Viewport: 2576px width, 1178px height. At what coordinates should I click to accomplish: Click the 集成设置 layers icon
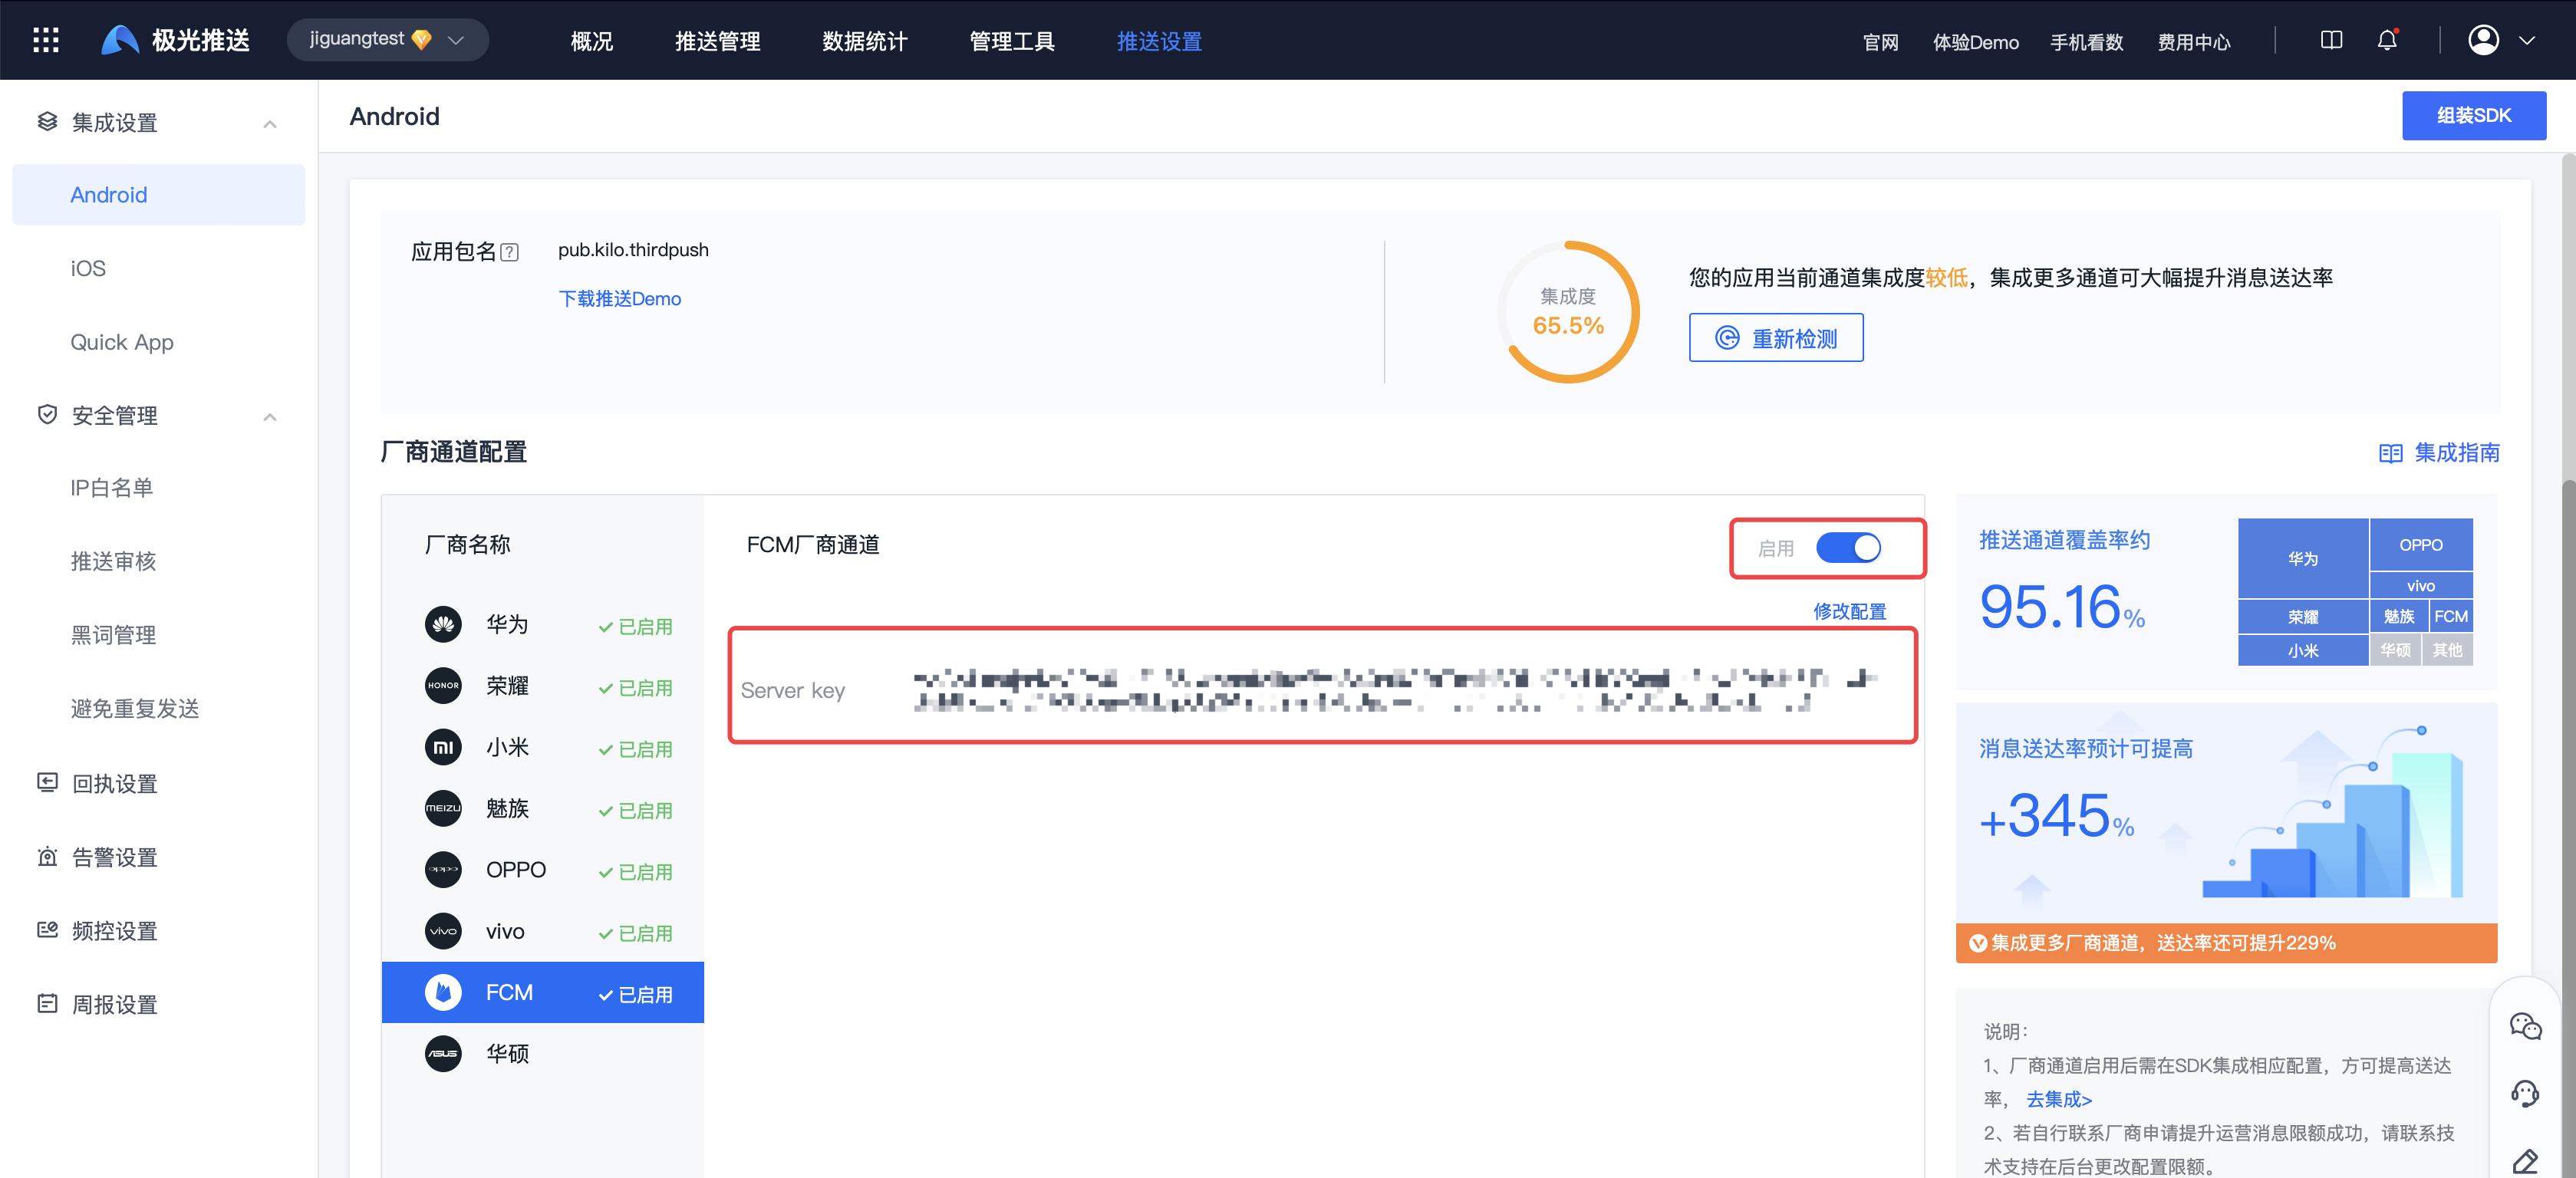pos(47,122)
